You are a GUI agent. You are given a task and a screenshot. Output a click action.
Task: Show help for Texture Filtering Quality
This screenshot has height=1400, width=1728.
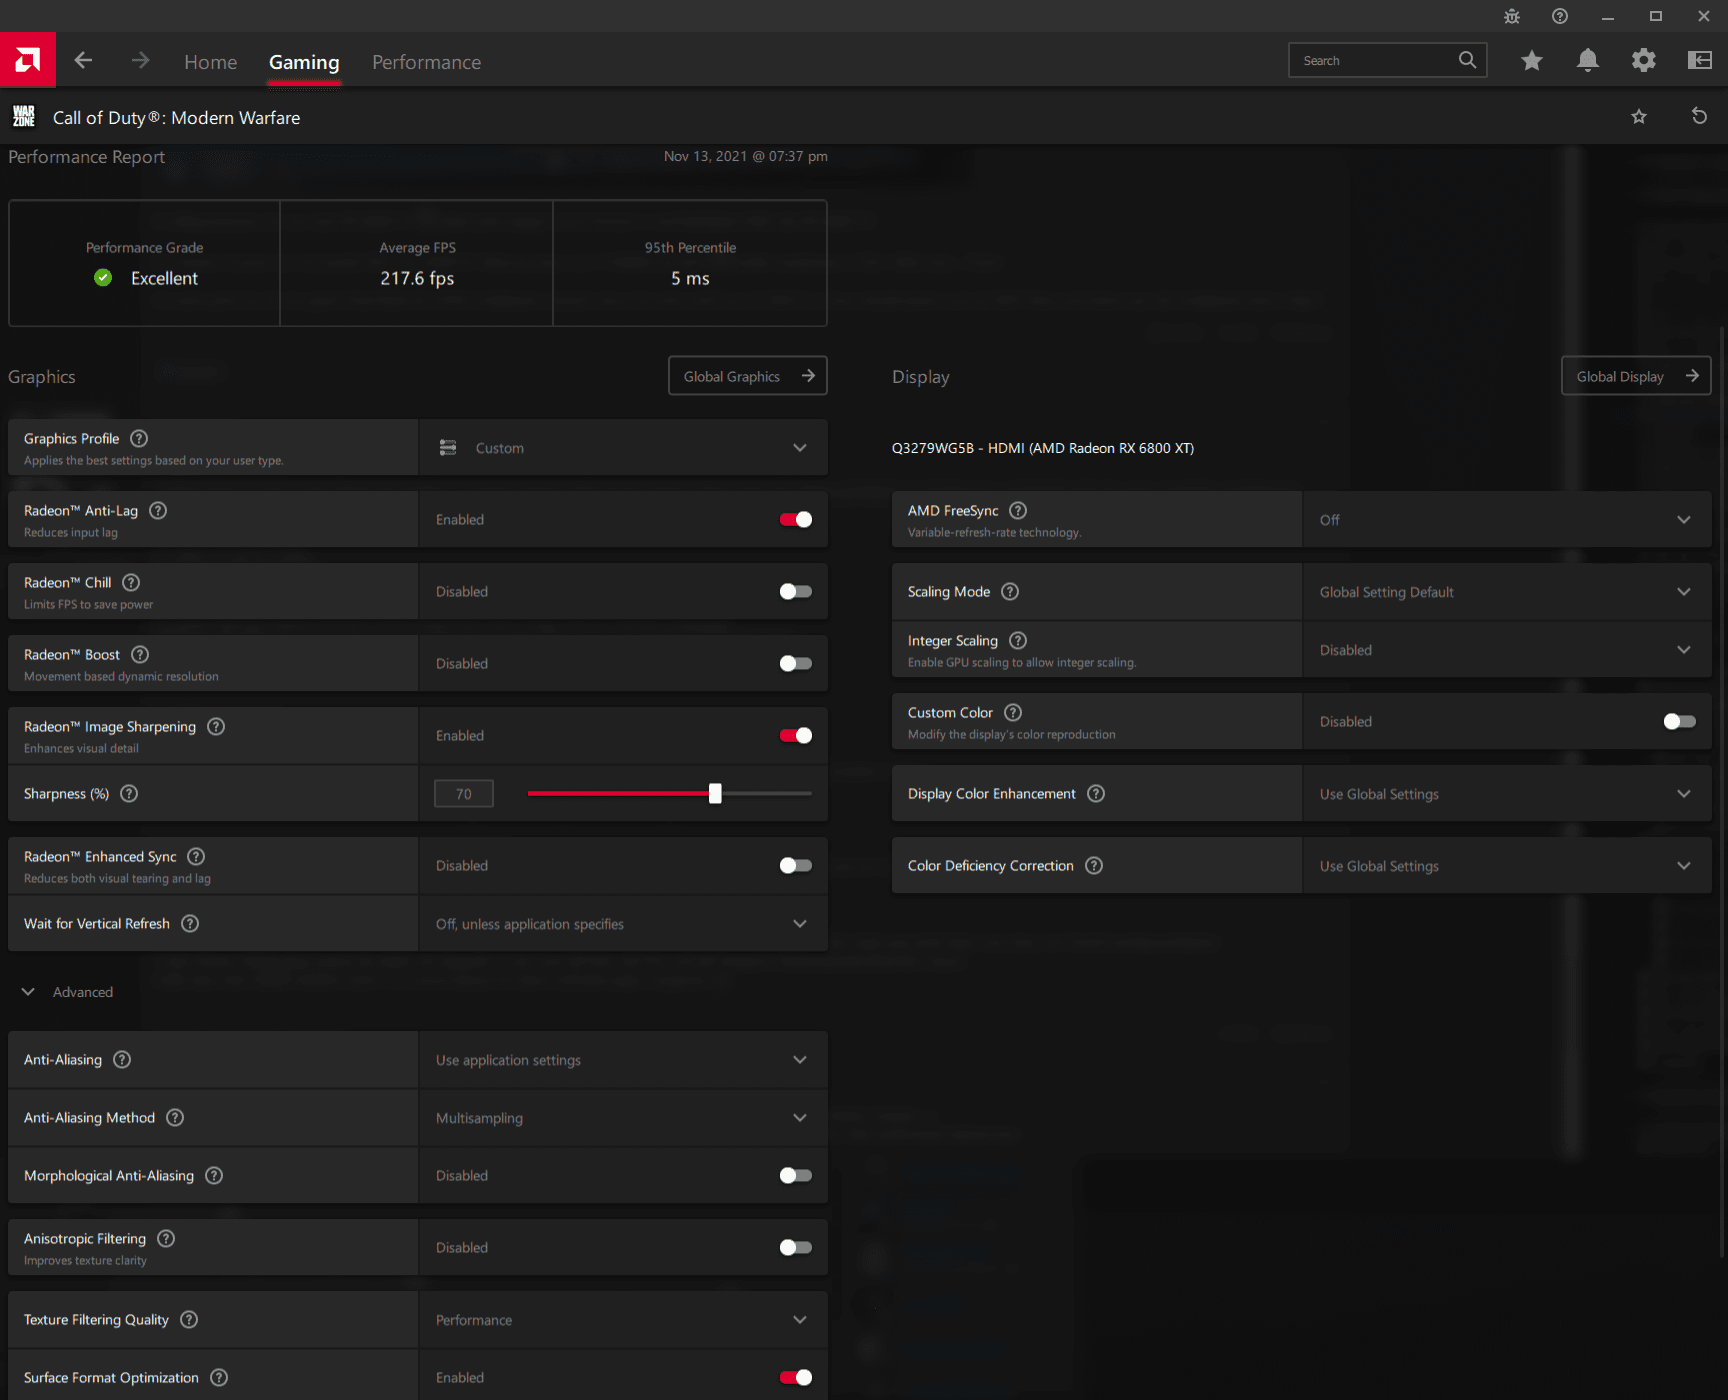click(189, 1319)
